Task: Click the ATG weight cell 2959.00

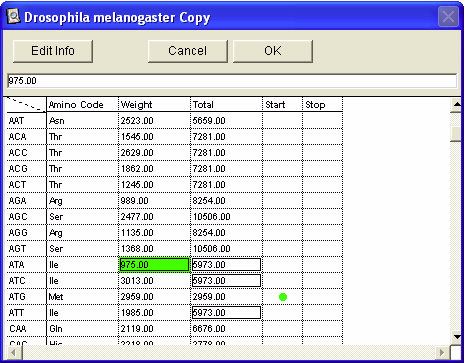Action: (154, 297)
